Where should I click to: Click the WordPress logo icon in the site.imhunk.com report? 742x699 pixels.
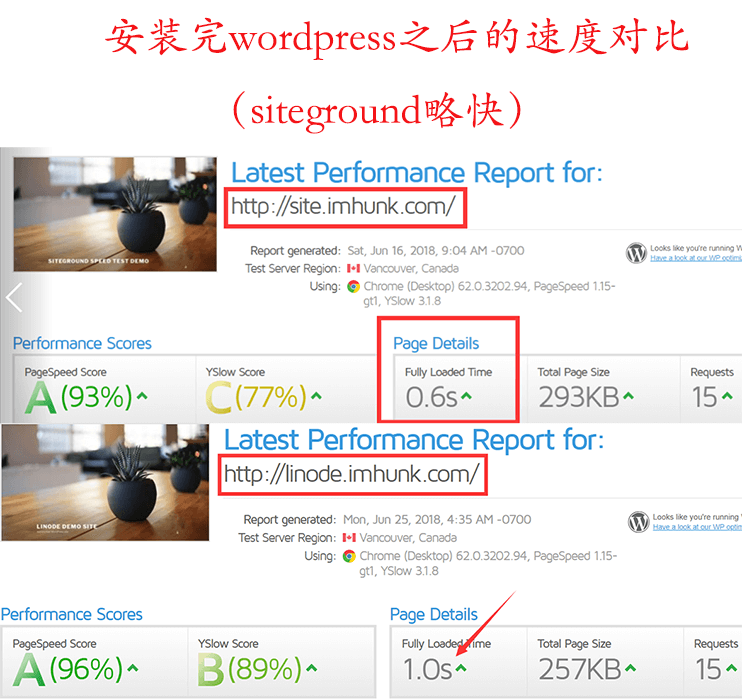pyautogui.click(x=636, y=253)
